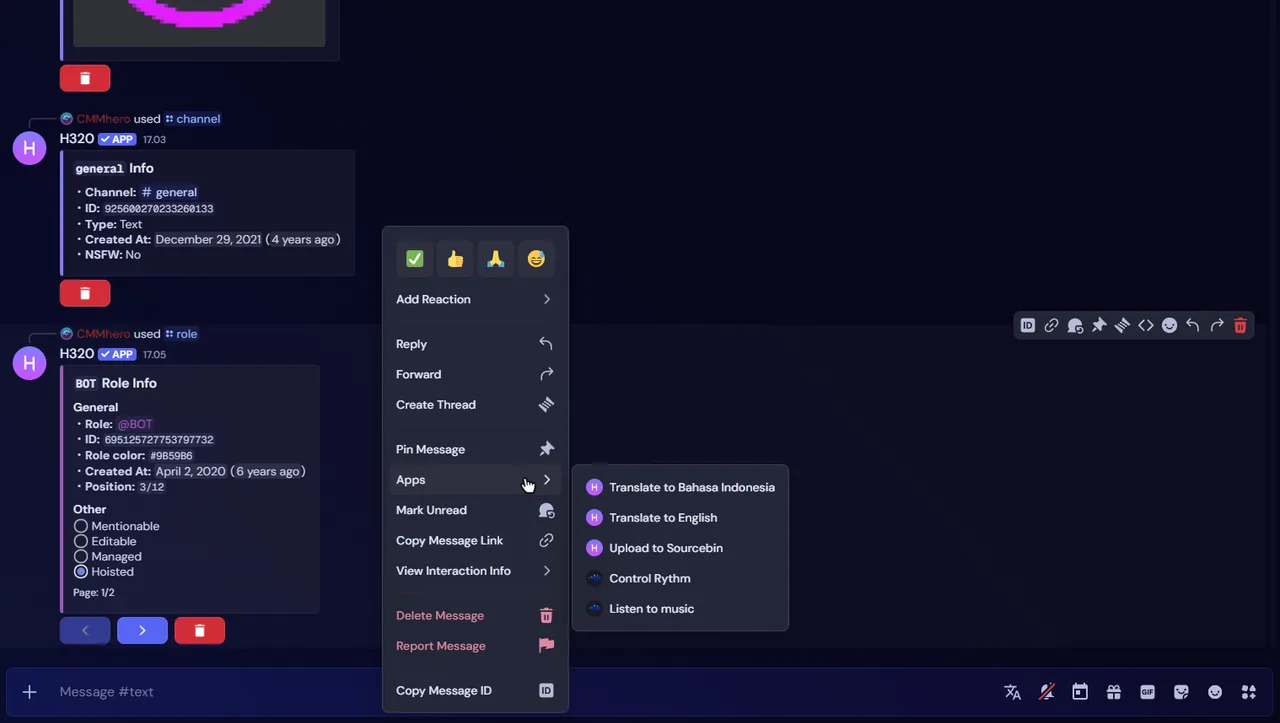Image resolution: width=1280 pixels, height=723 pixels.
Task: Choose Translate to Bahasa Indonesia app command
Action: [x=680, y=487]
